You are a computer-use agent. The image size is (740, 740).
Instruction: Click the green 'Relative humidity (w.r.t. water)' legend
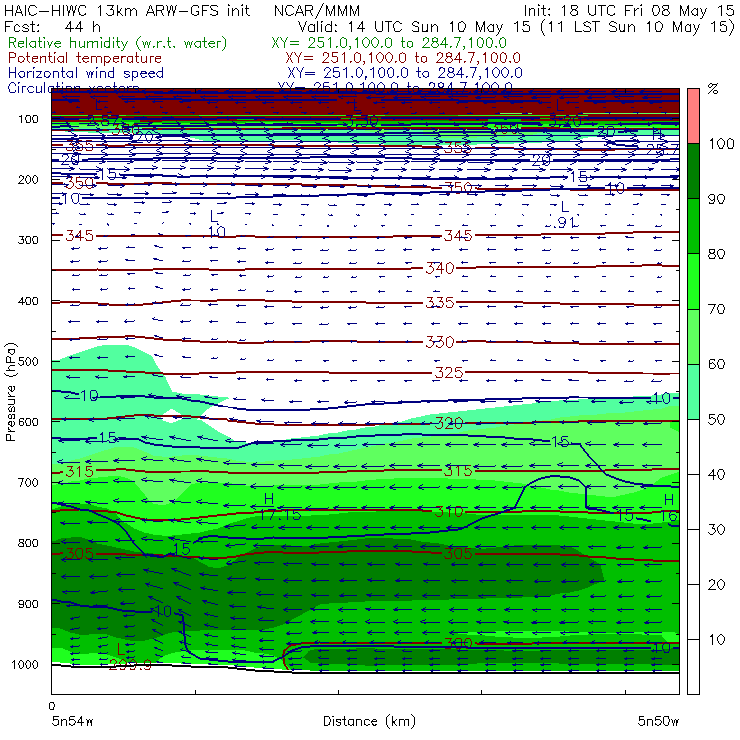pos(118,43)
